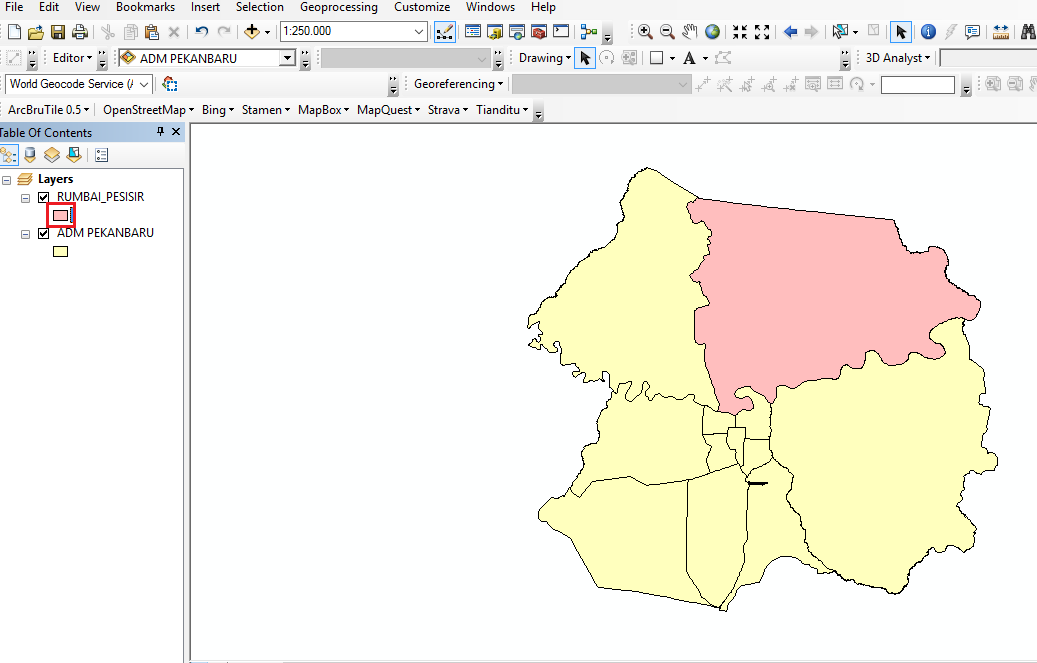Screen dimensions: 1037x663
Task: Switch Table Of Contents to List By Source
Action: [x=29, y=154]
